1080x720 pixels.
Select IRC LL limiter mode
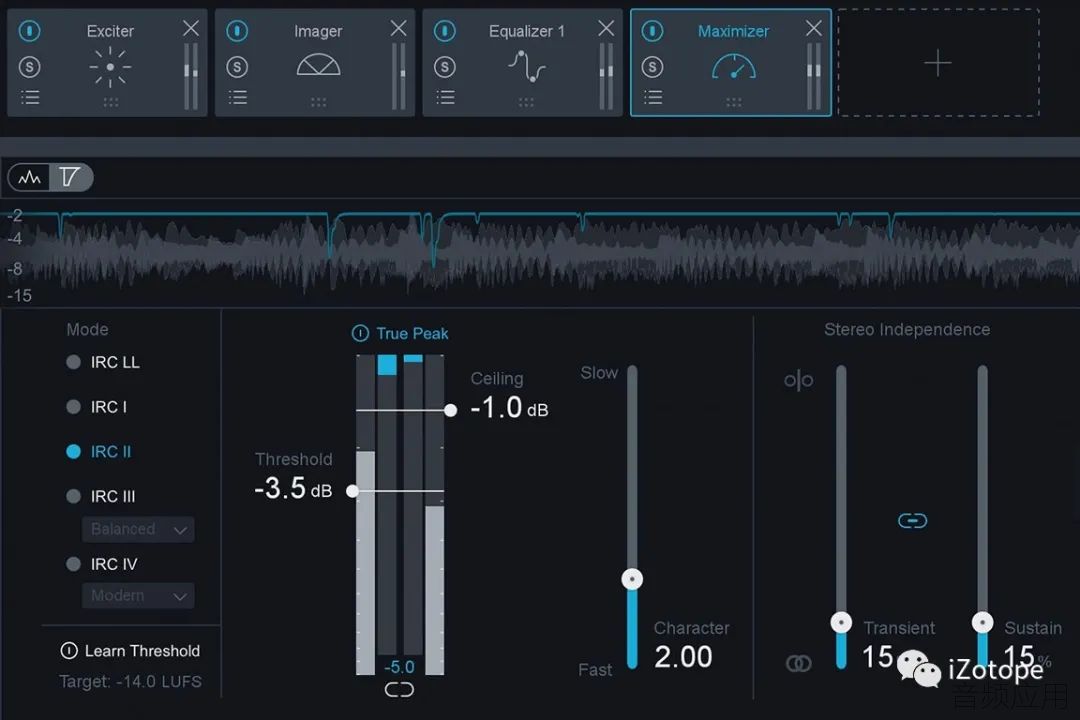click(74, 362)
